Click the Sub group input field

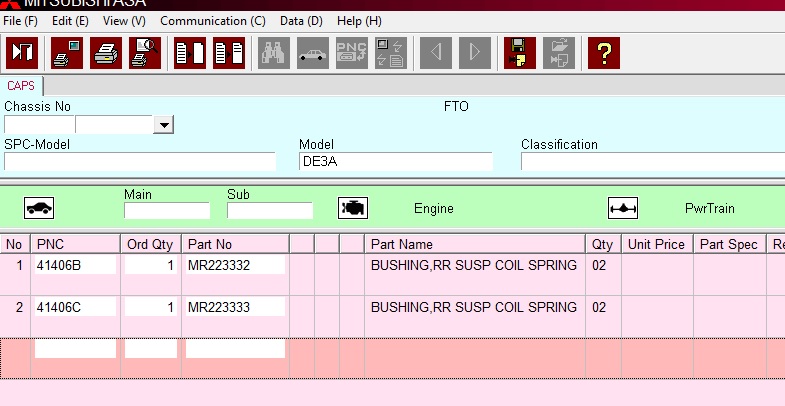tap(270, 211)
